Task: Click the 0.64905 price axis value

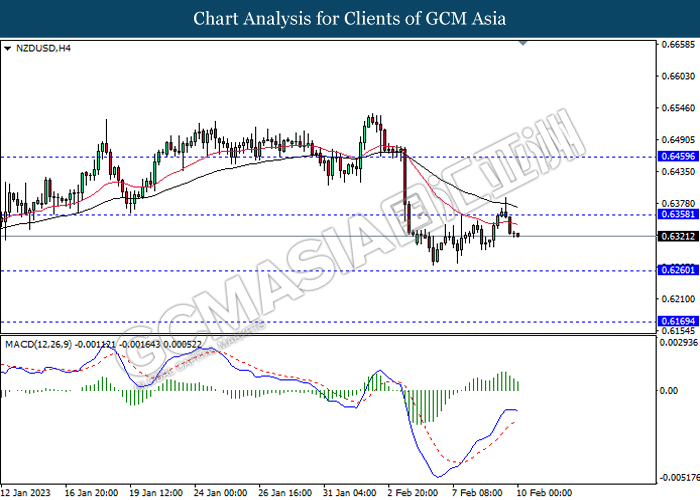Action: point(678,140)
